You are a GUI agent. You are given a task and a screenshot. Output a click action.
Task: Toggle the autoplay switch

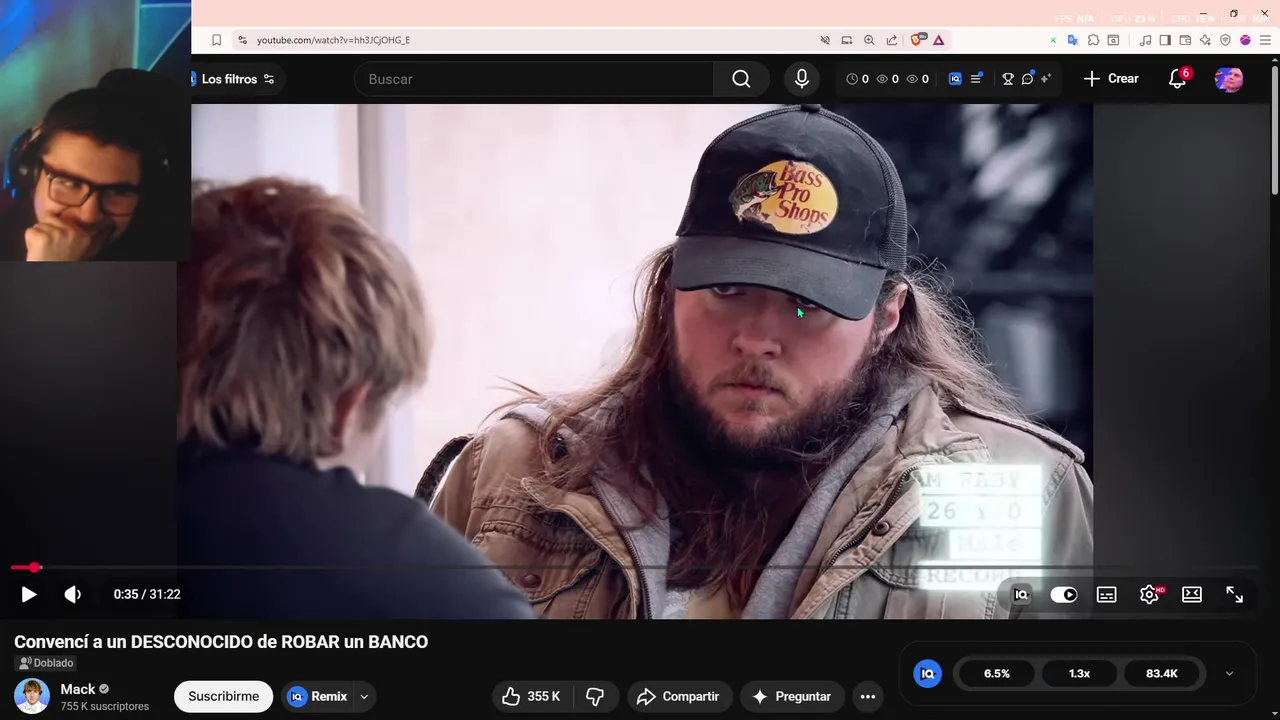point(1063,594)
